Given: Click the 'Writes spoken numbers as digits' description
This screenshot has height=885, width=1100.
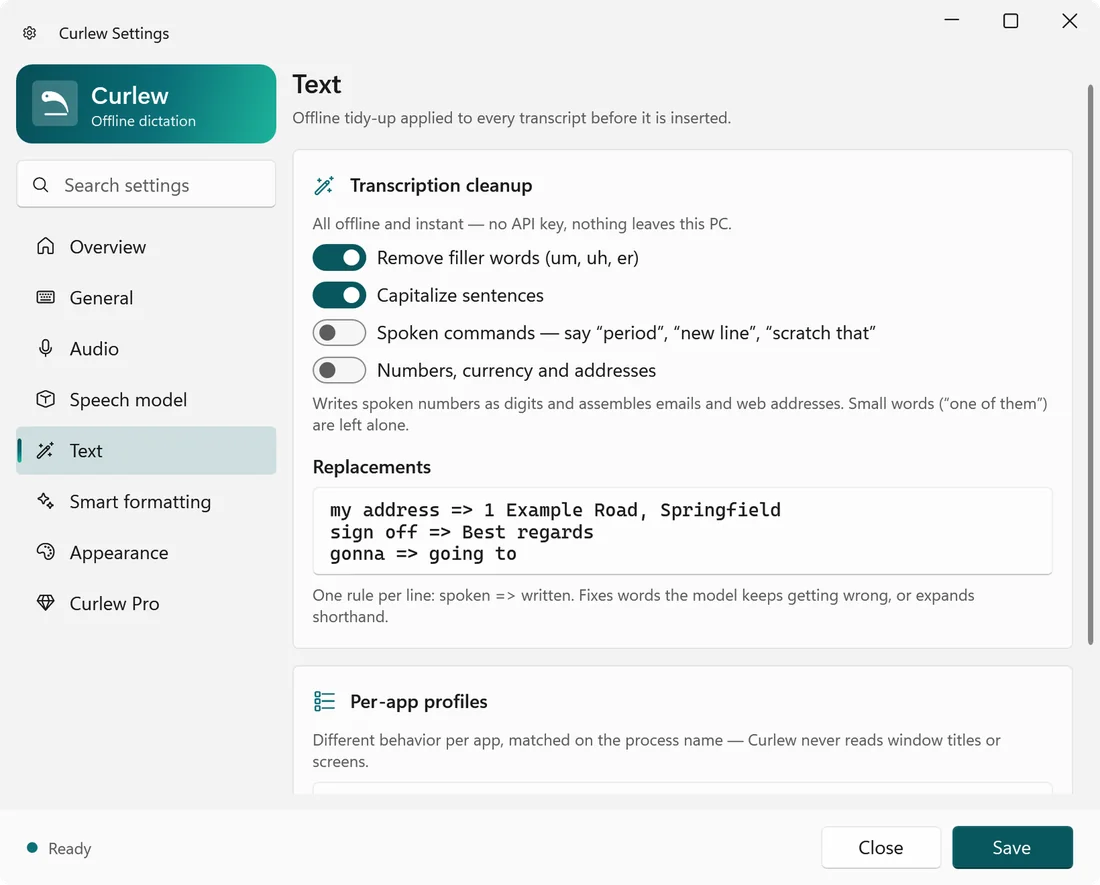Looking at the screenshot, I should tap(680, 414).
